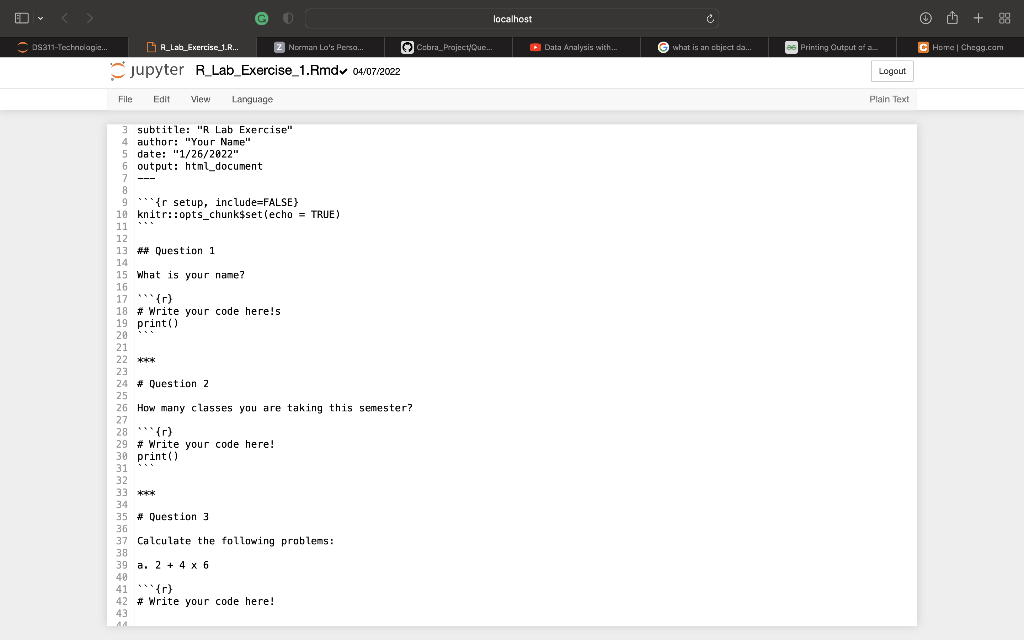This screenshot has height=640, width=1024.
Task: Open a new tab with the plus icon
Action: [x=978, y=18]
